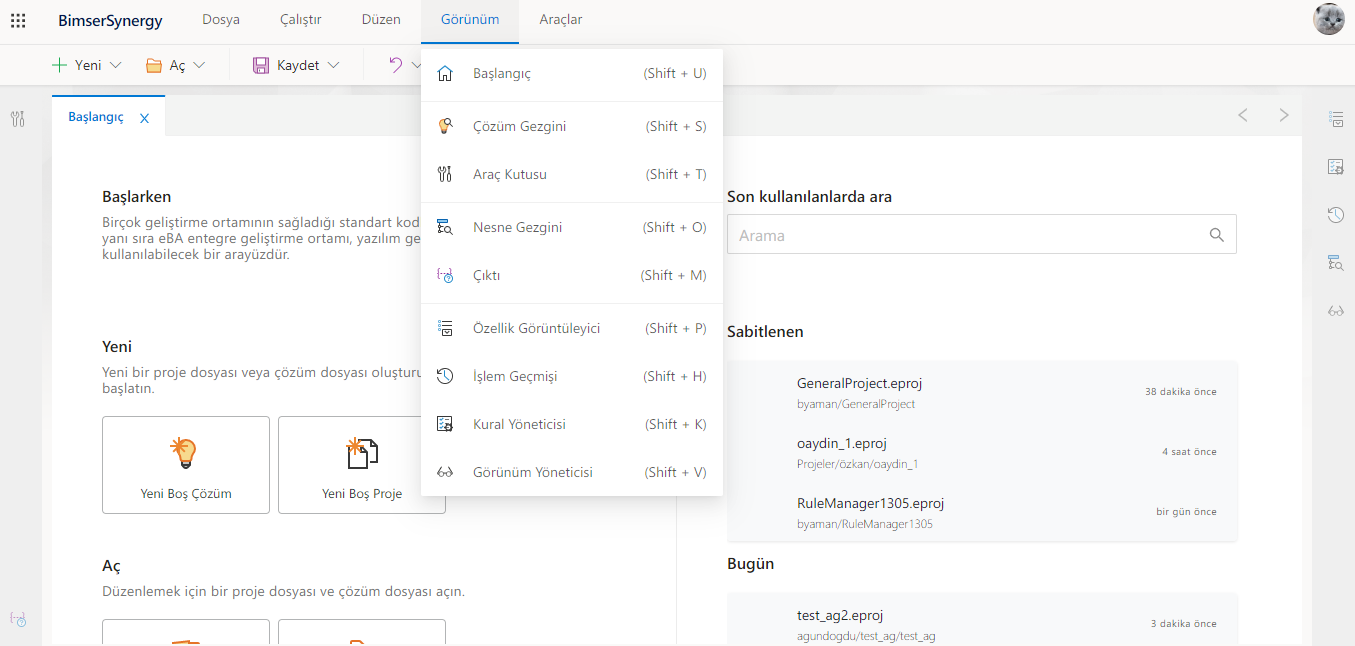The height and width of the screenshot is (646, 1355).
Task: Open the Araçlar menu
Action: (560, 20)
